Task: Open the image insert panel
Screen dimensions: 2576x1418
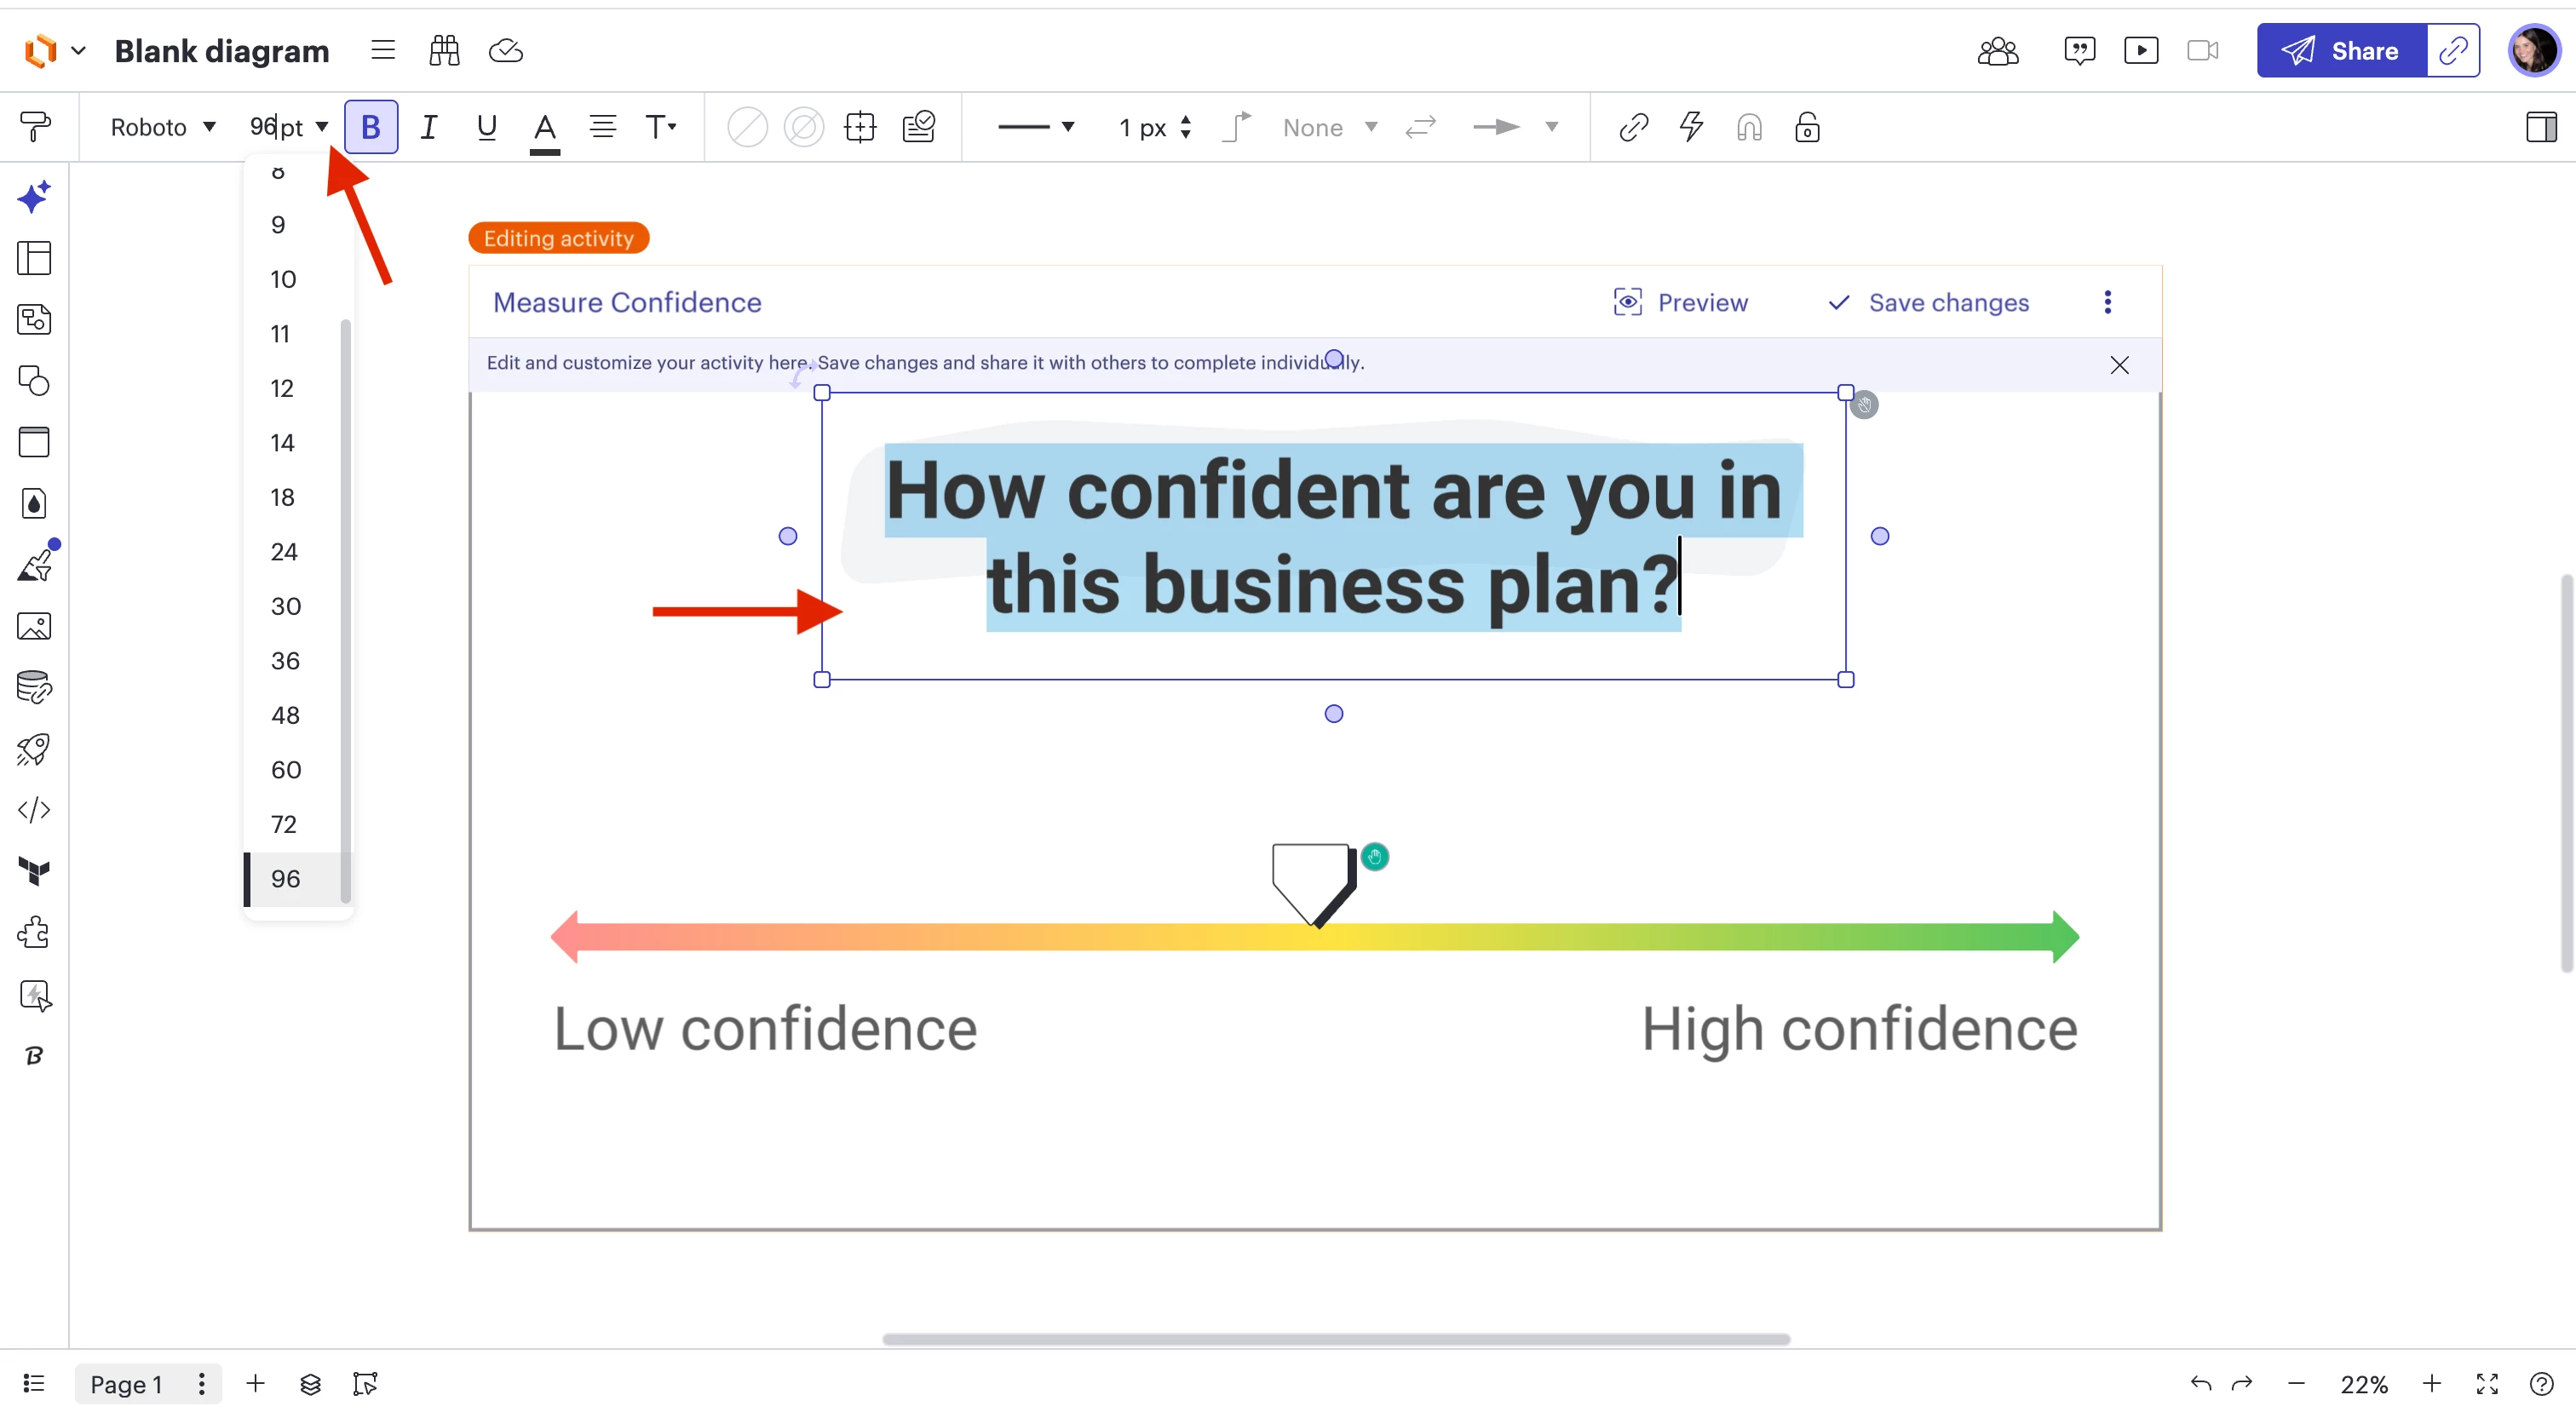Action: pos(34,626)
